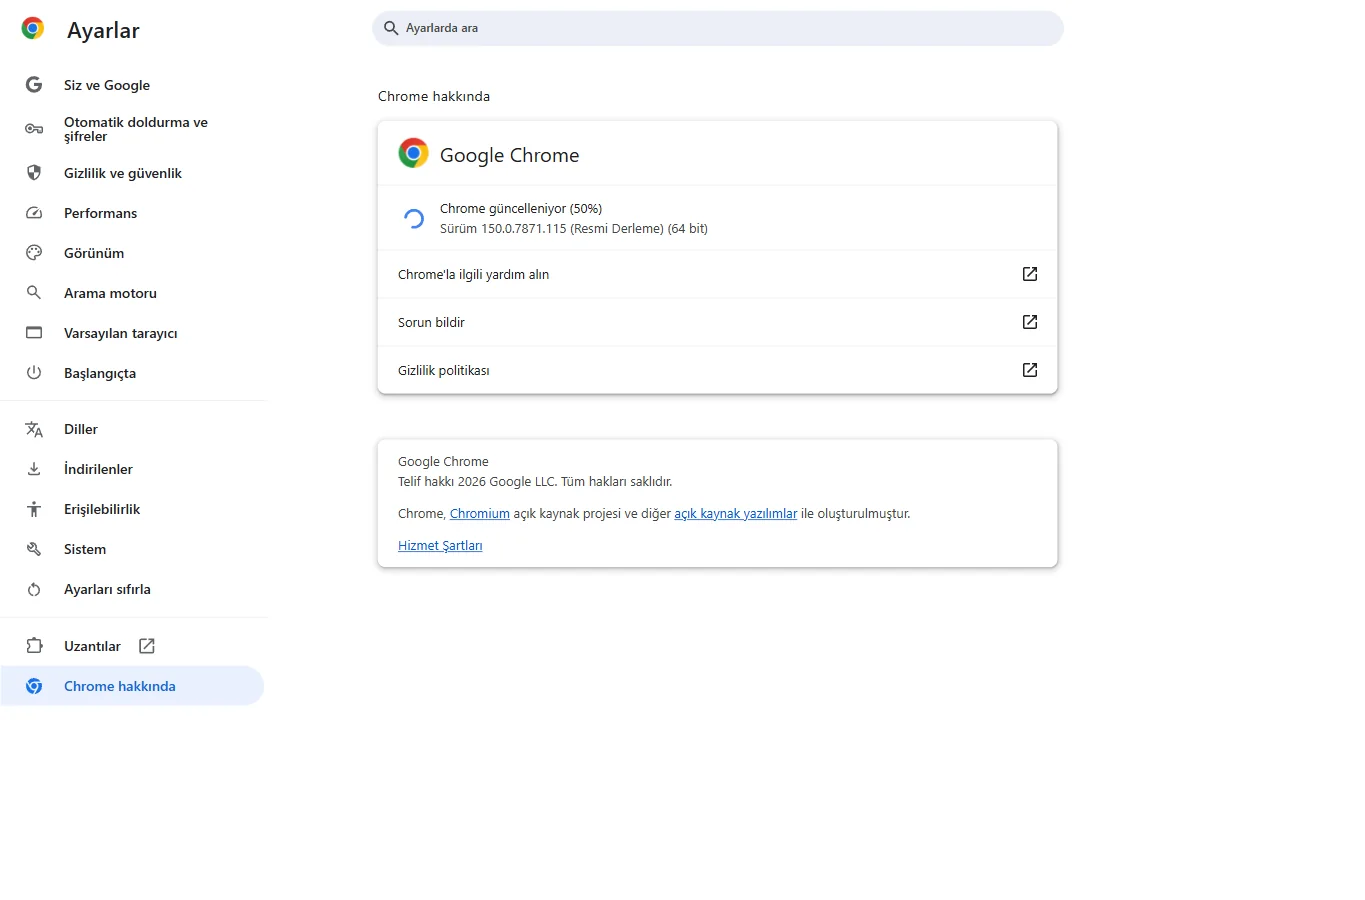Click the window icon for Varsayılan tarayıcı
Screen dimensions: 1365x900
[34, 333]
